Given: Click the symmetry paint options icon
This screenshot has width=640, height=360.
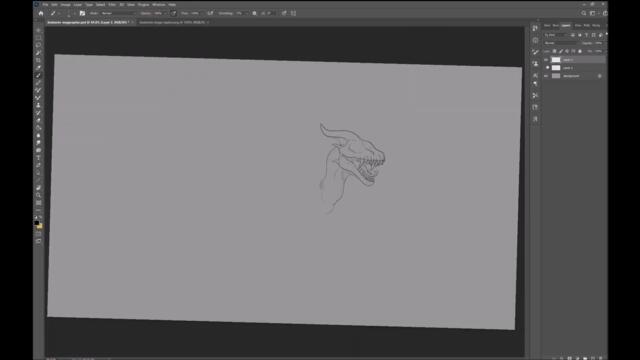Looking at the screenshot, I should pyautogui.click(x=293, y=13).
